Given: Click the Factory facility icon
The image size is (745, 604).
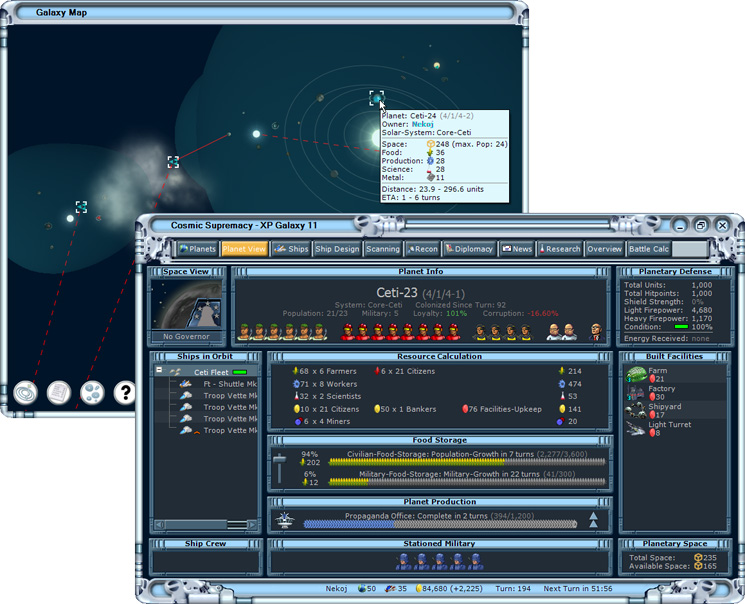Looking at the screenshot, I should tap(636, 393).
